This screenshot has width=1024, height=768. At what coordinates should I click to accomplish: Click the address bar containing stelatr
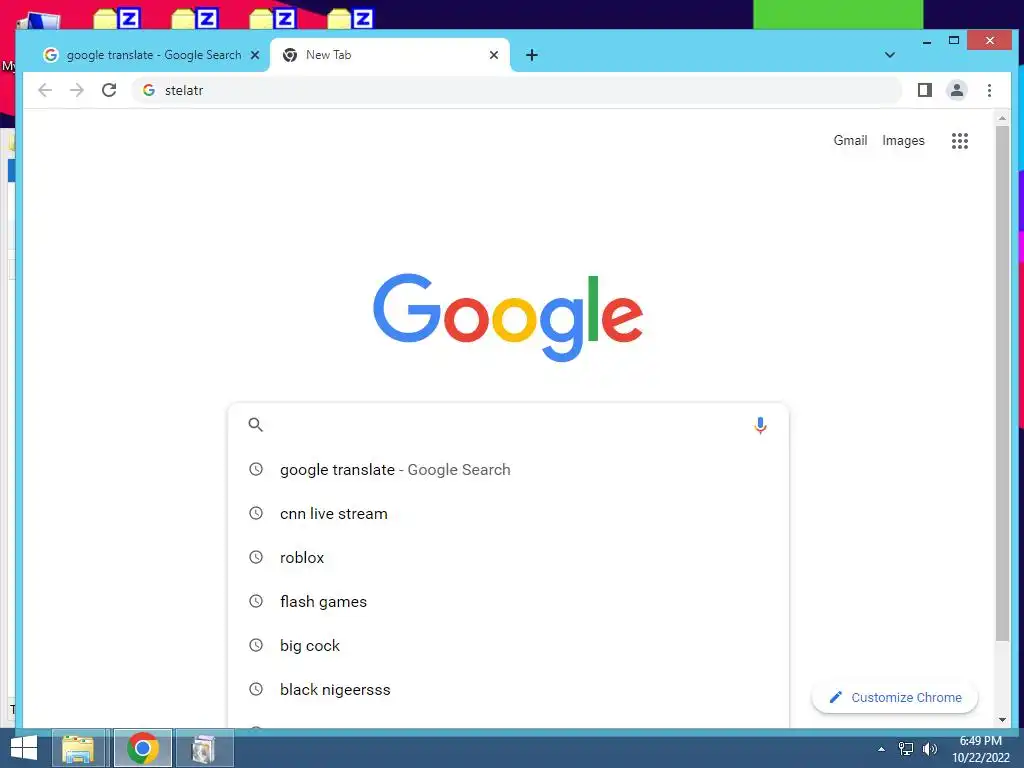pos(517,90)
